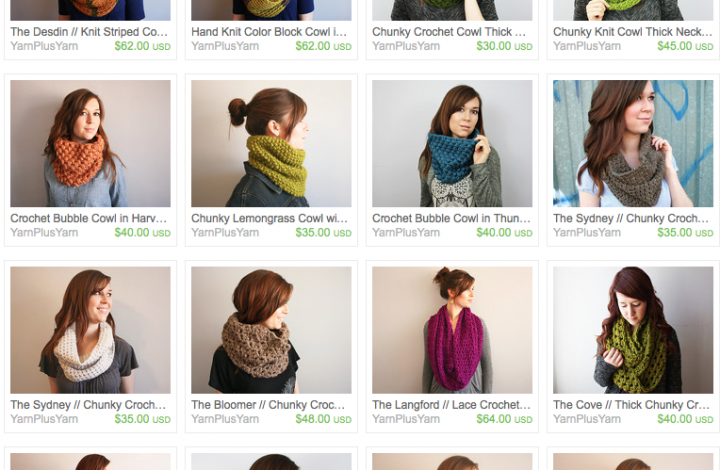Open 'The Cove // Thick Chunky Cr...' title
This screenshot has height=470, width=720.
coord(632,405)
